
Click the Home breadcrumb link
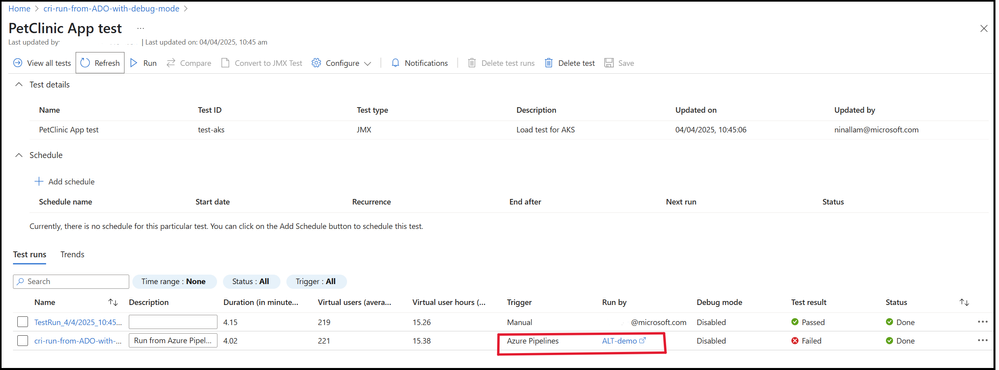tap(18, 9)
